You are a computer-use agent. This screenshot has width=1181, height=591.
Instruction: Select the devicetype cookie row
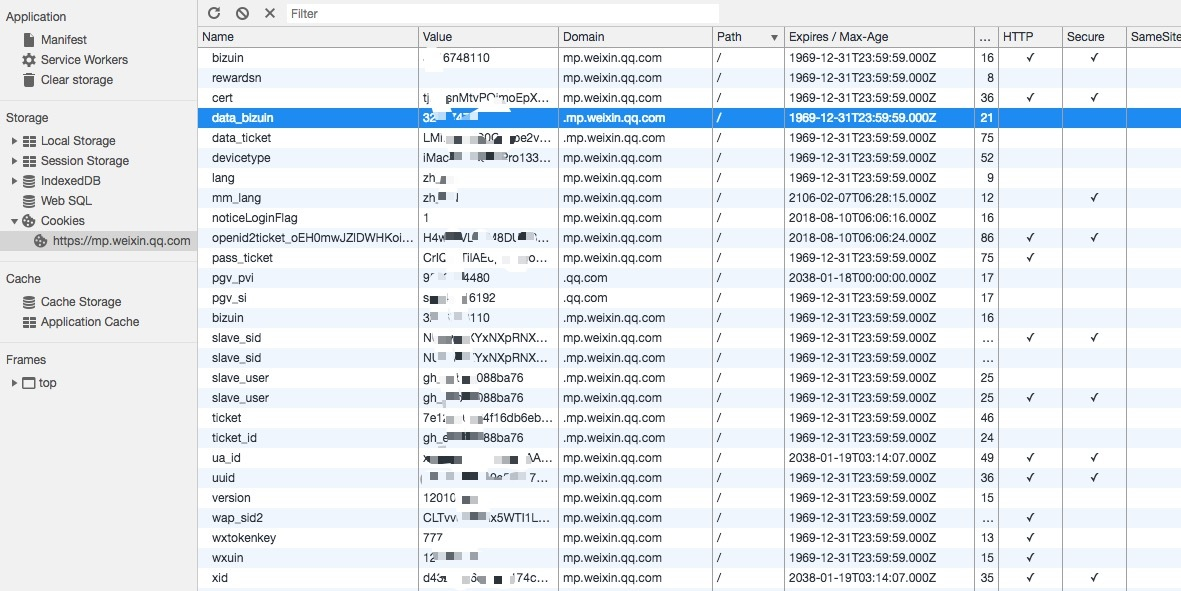coord(689,158)
